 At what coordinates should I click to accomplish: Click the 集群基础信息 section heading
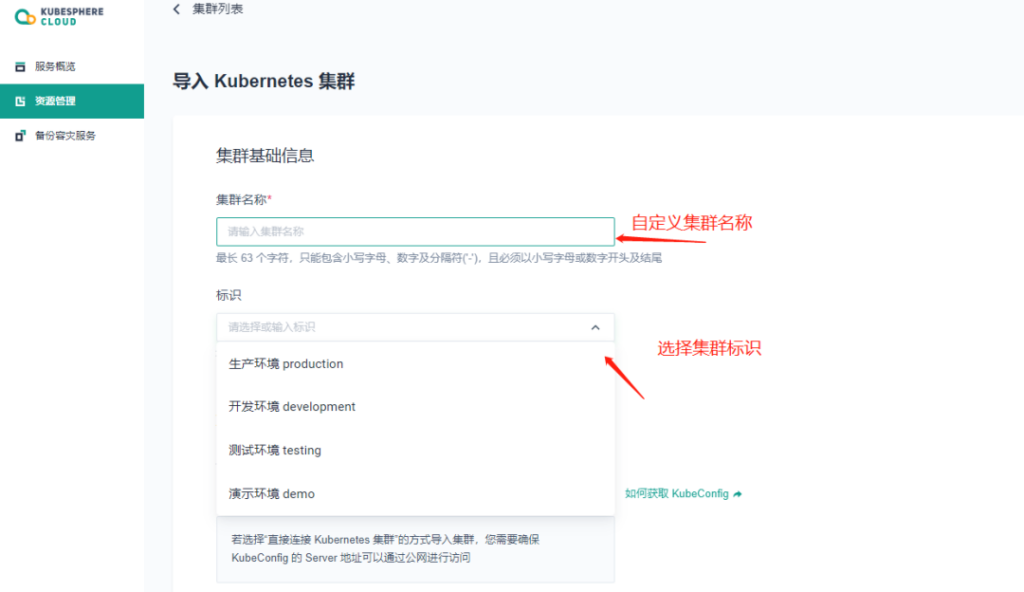pyautogui.click(x=265, y=156)
